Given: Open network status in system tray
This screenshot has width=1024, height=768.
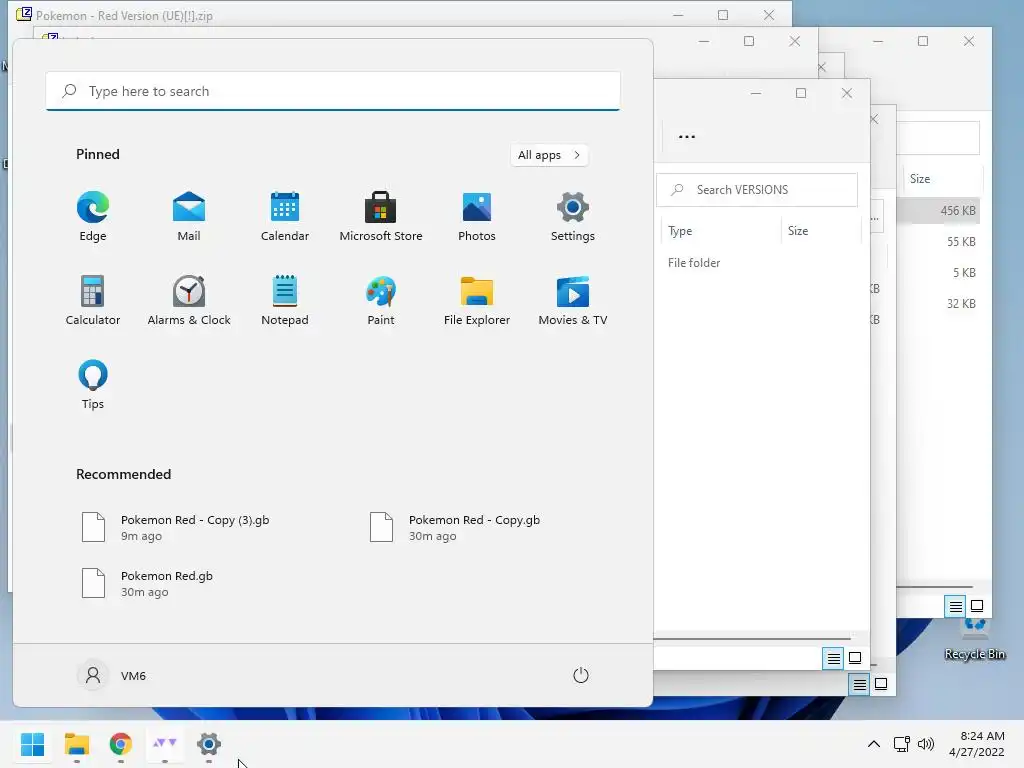Looking at the screenshot, I should pos(902,744).
